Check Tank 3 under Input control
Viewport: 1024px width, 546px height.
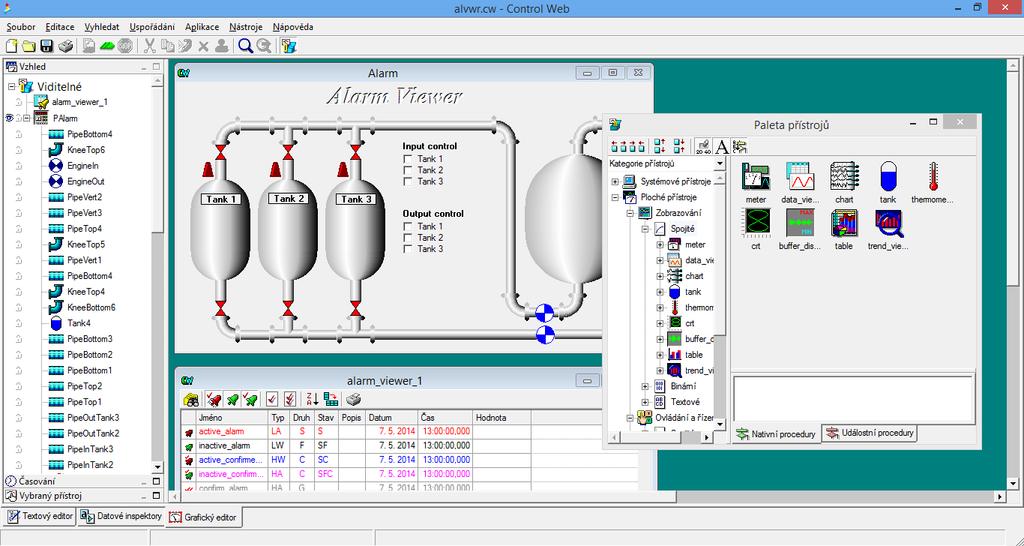pos(408,181)
